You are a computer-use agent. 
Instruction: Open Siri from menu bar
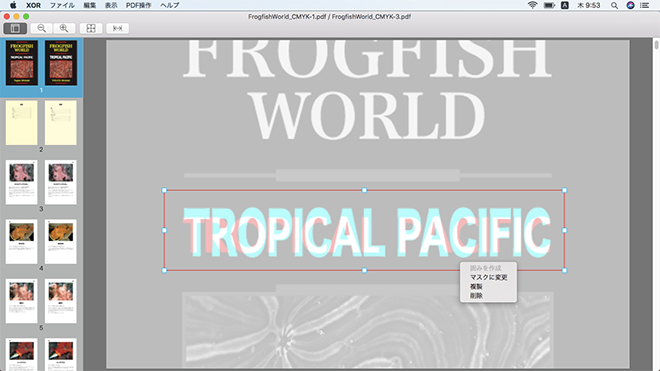coord(630,5)
